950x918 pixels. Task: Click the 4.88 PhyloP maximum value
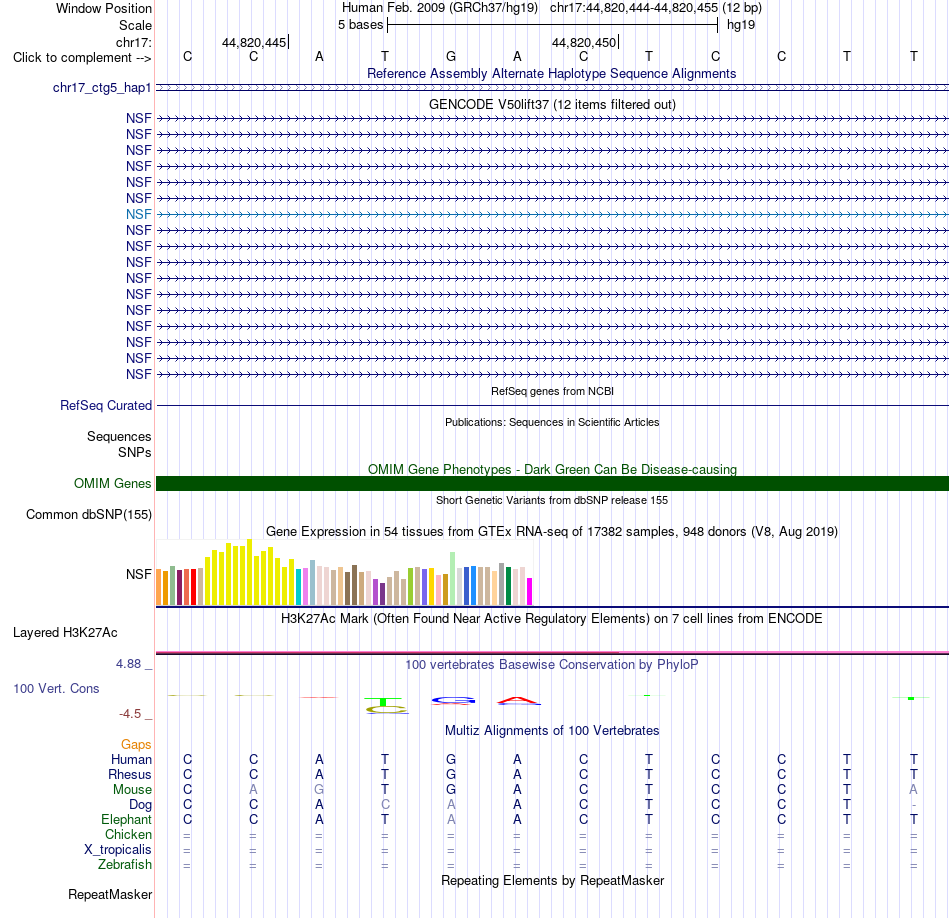[128, 664]
